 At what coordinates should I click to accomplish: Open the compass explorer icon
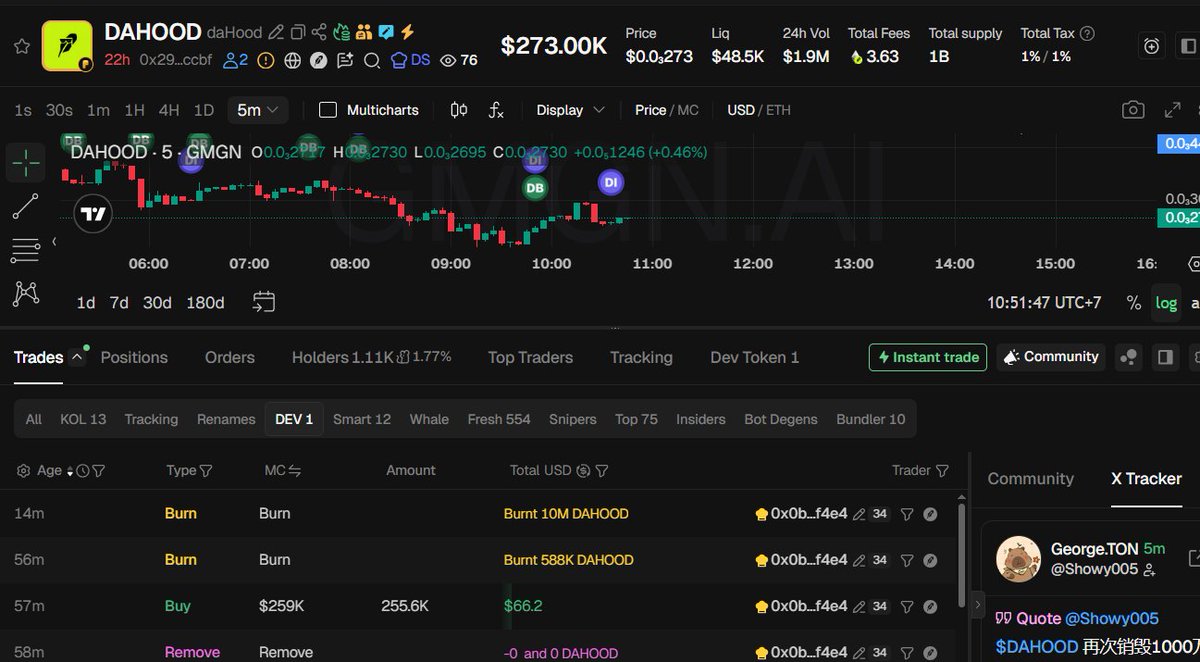tap(319, 60)
